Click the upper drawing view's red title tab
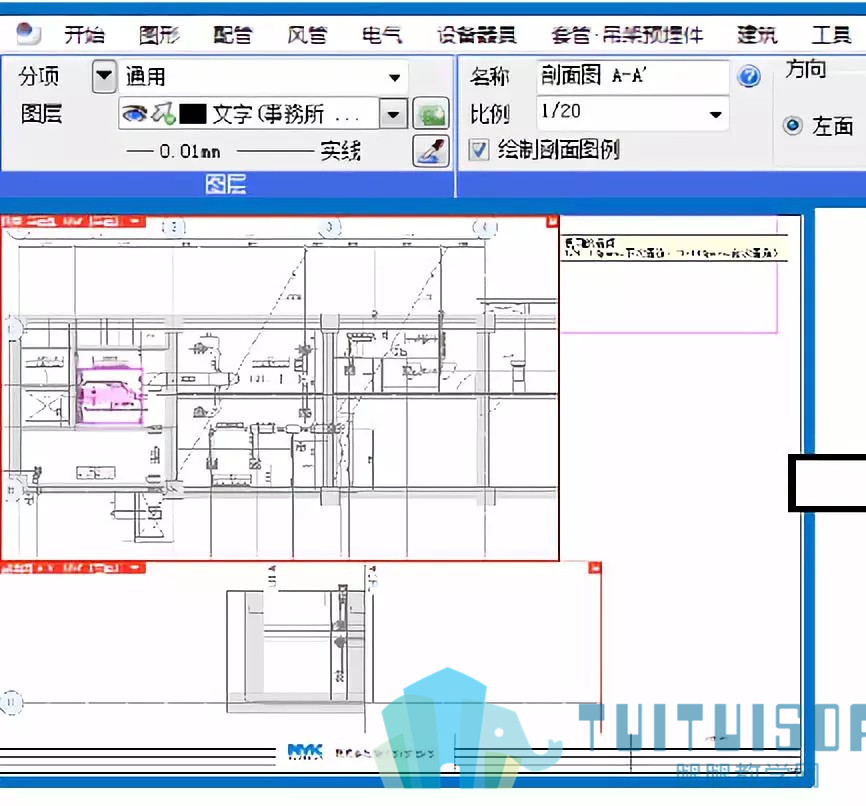 tap(73, 222)
